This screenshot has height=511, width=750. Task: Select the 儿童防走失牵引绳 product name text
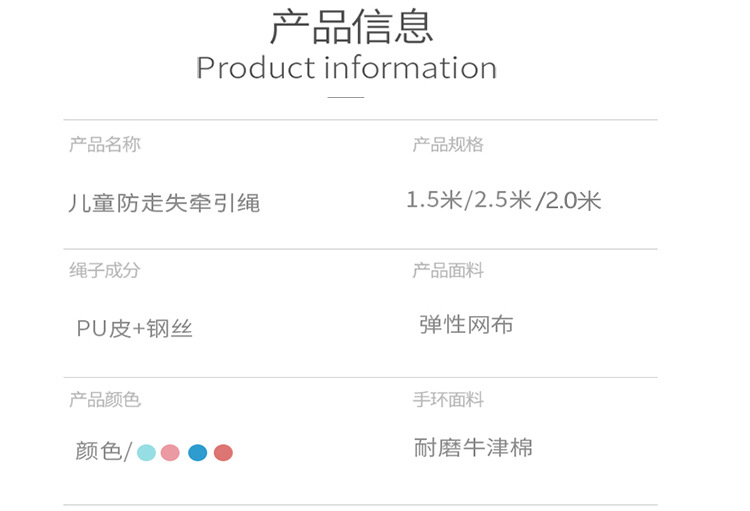point(164,203)
